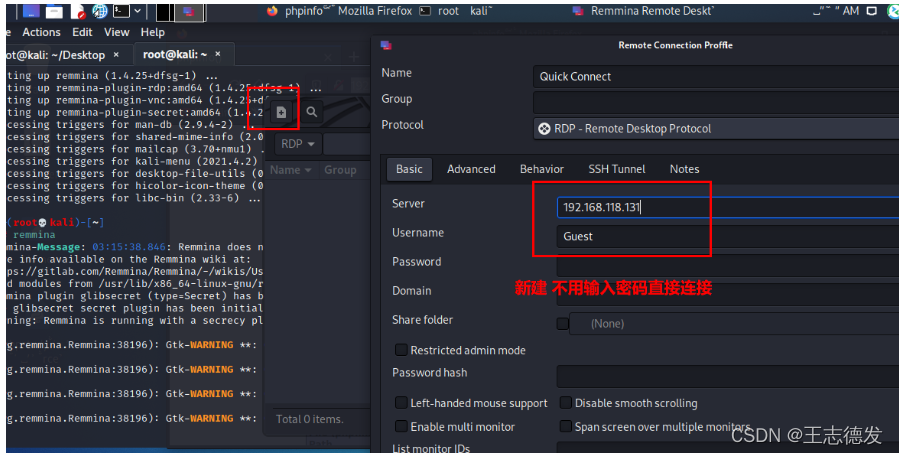Select the Basic tab
Image resolution: width=899 pixels, height=455 pixels.
(409, 169)
